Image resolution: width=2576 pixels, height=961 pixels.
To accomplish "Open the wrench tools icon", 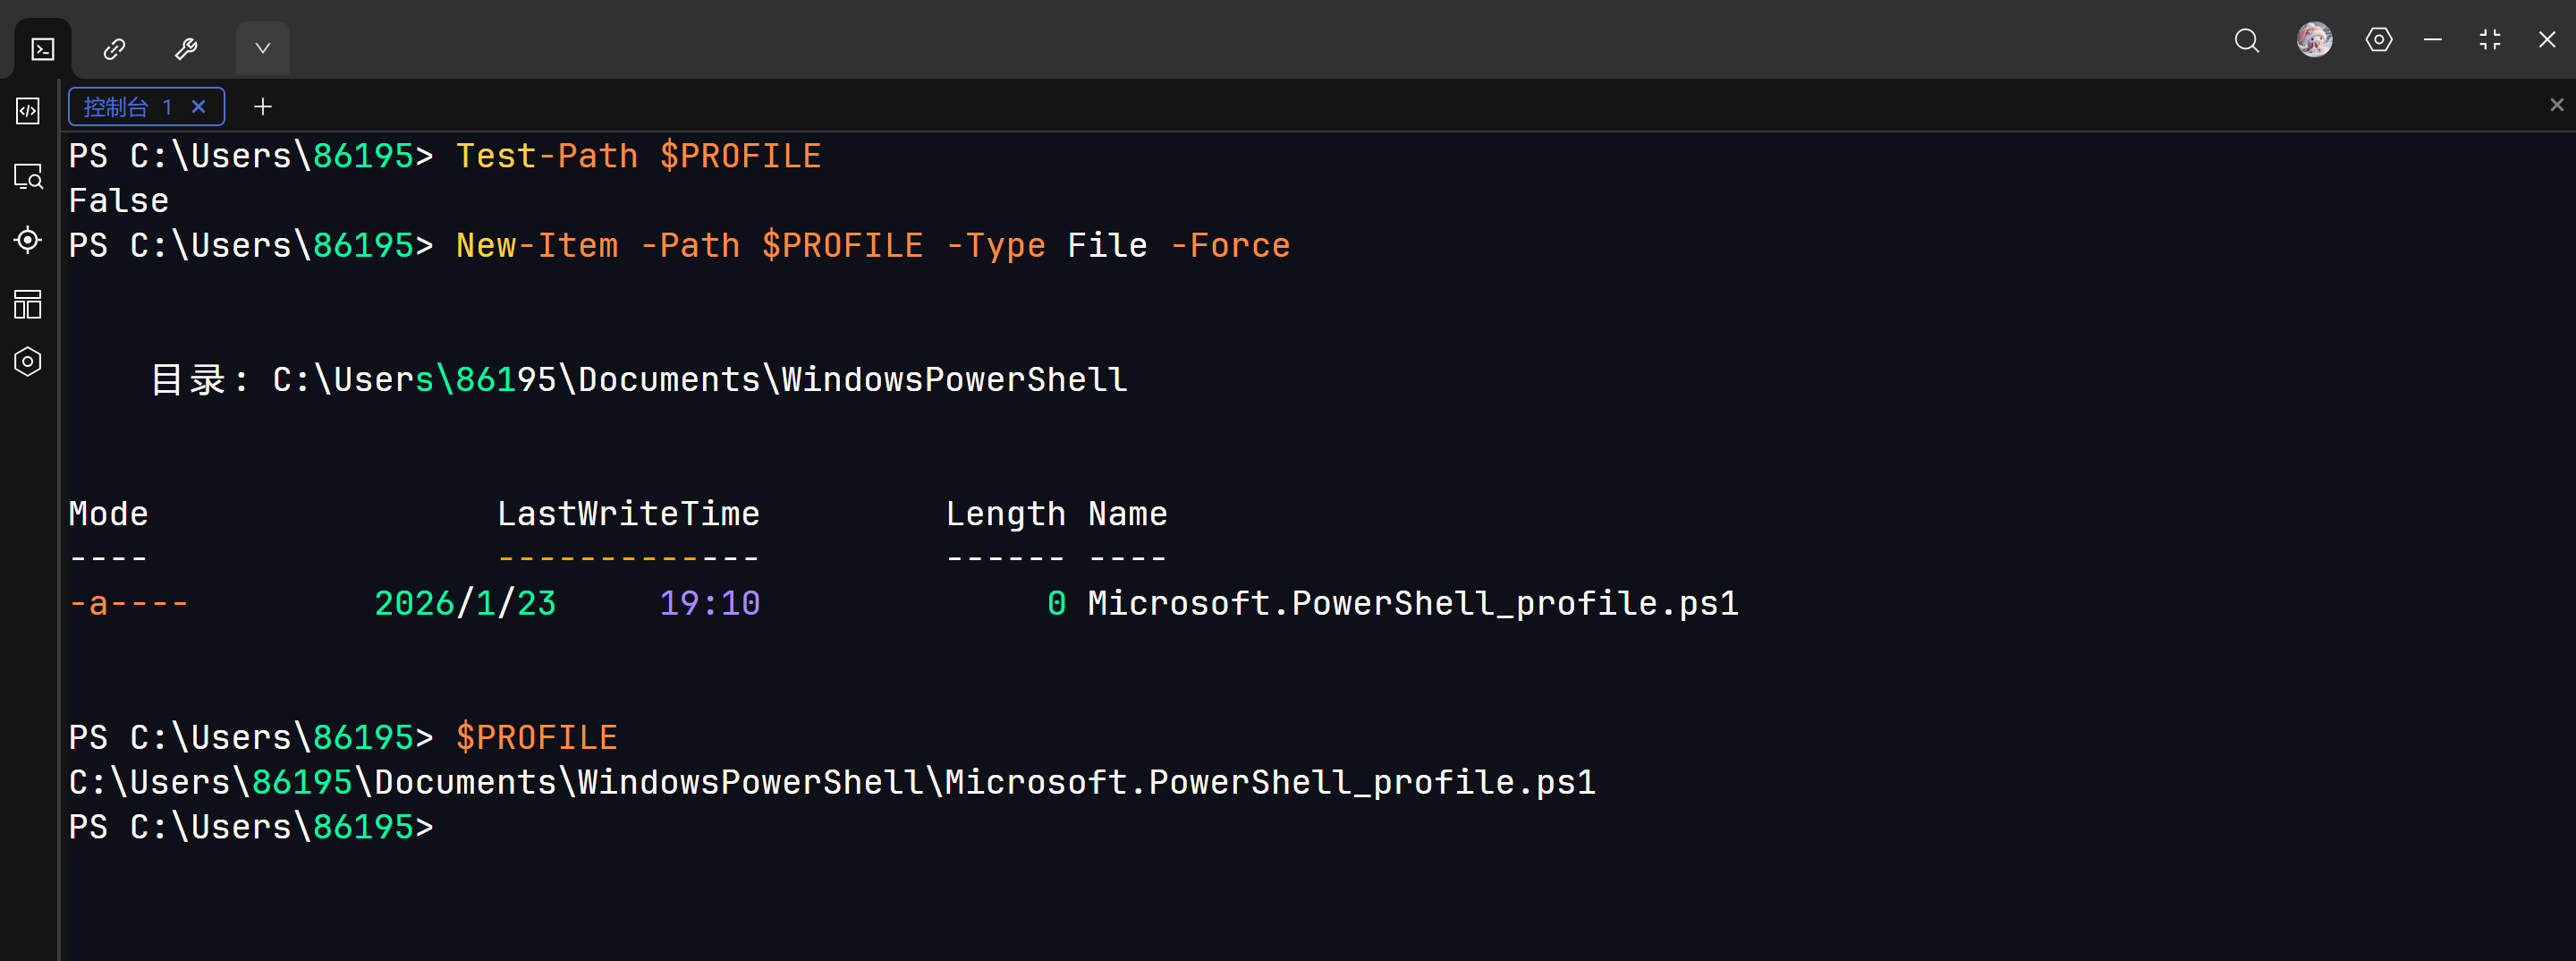I will pos(186,48).
